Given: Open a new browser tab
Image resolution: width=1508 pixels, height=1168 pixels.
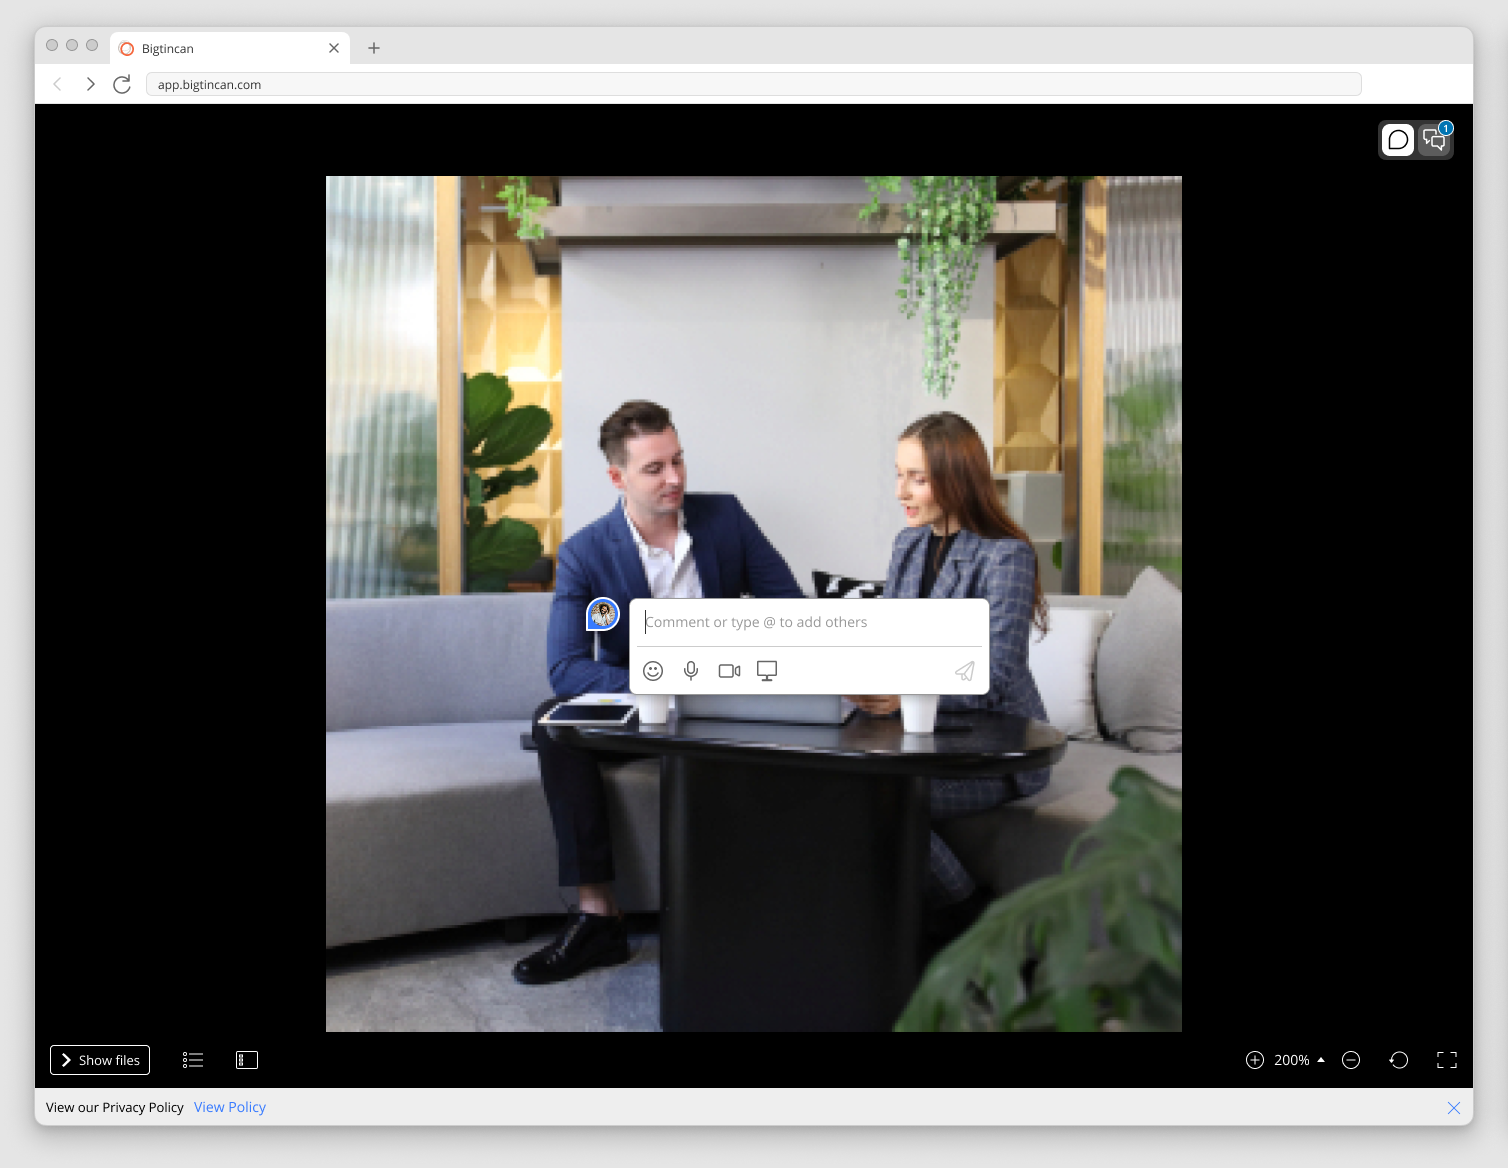Looking at the screenshot, I should [374, 48].
